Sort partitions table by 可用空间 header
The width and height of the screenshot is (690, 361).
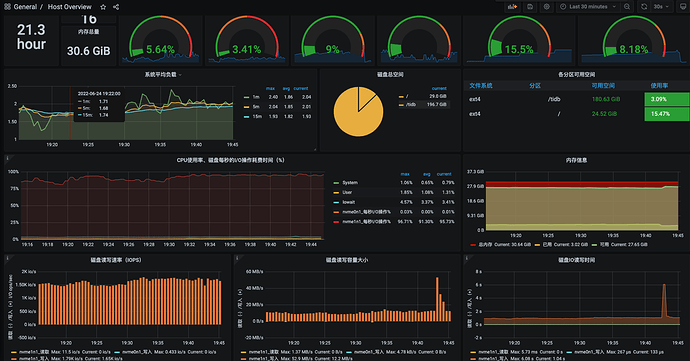(x=603, y=86)
